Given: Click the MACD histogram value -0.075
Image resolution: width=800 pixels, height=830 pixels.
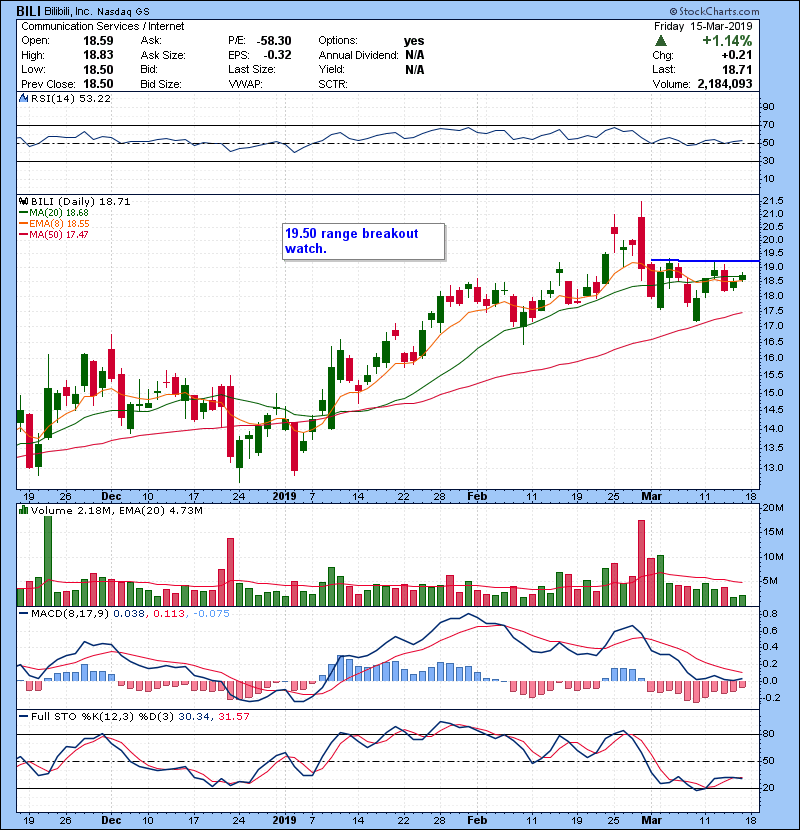Looking at the screenshot, I should [x=211, y=614].
